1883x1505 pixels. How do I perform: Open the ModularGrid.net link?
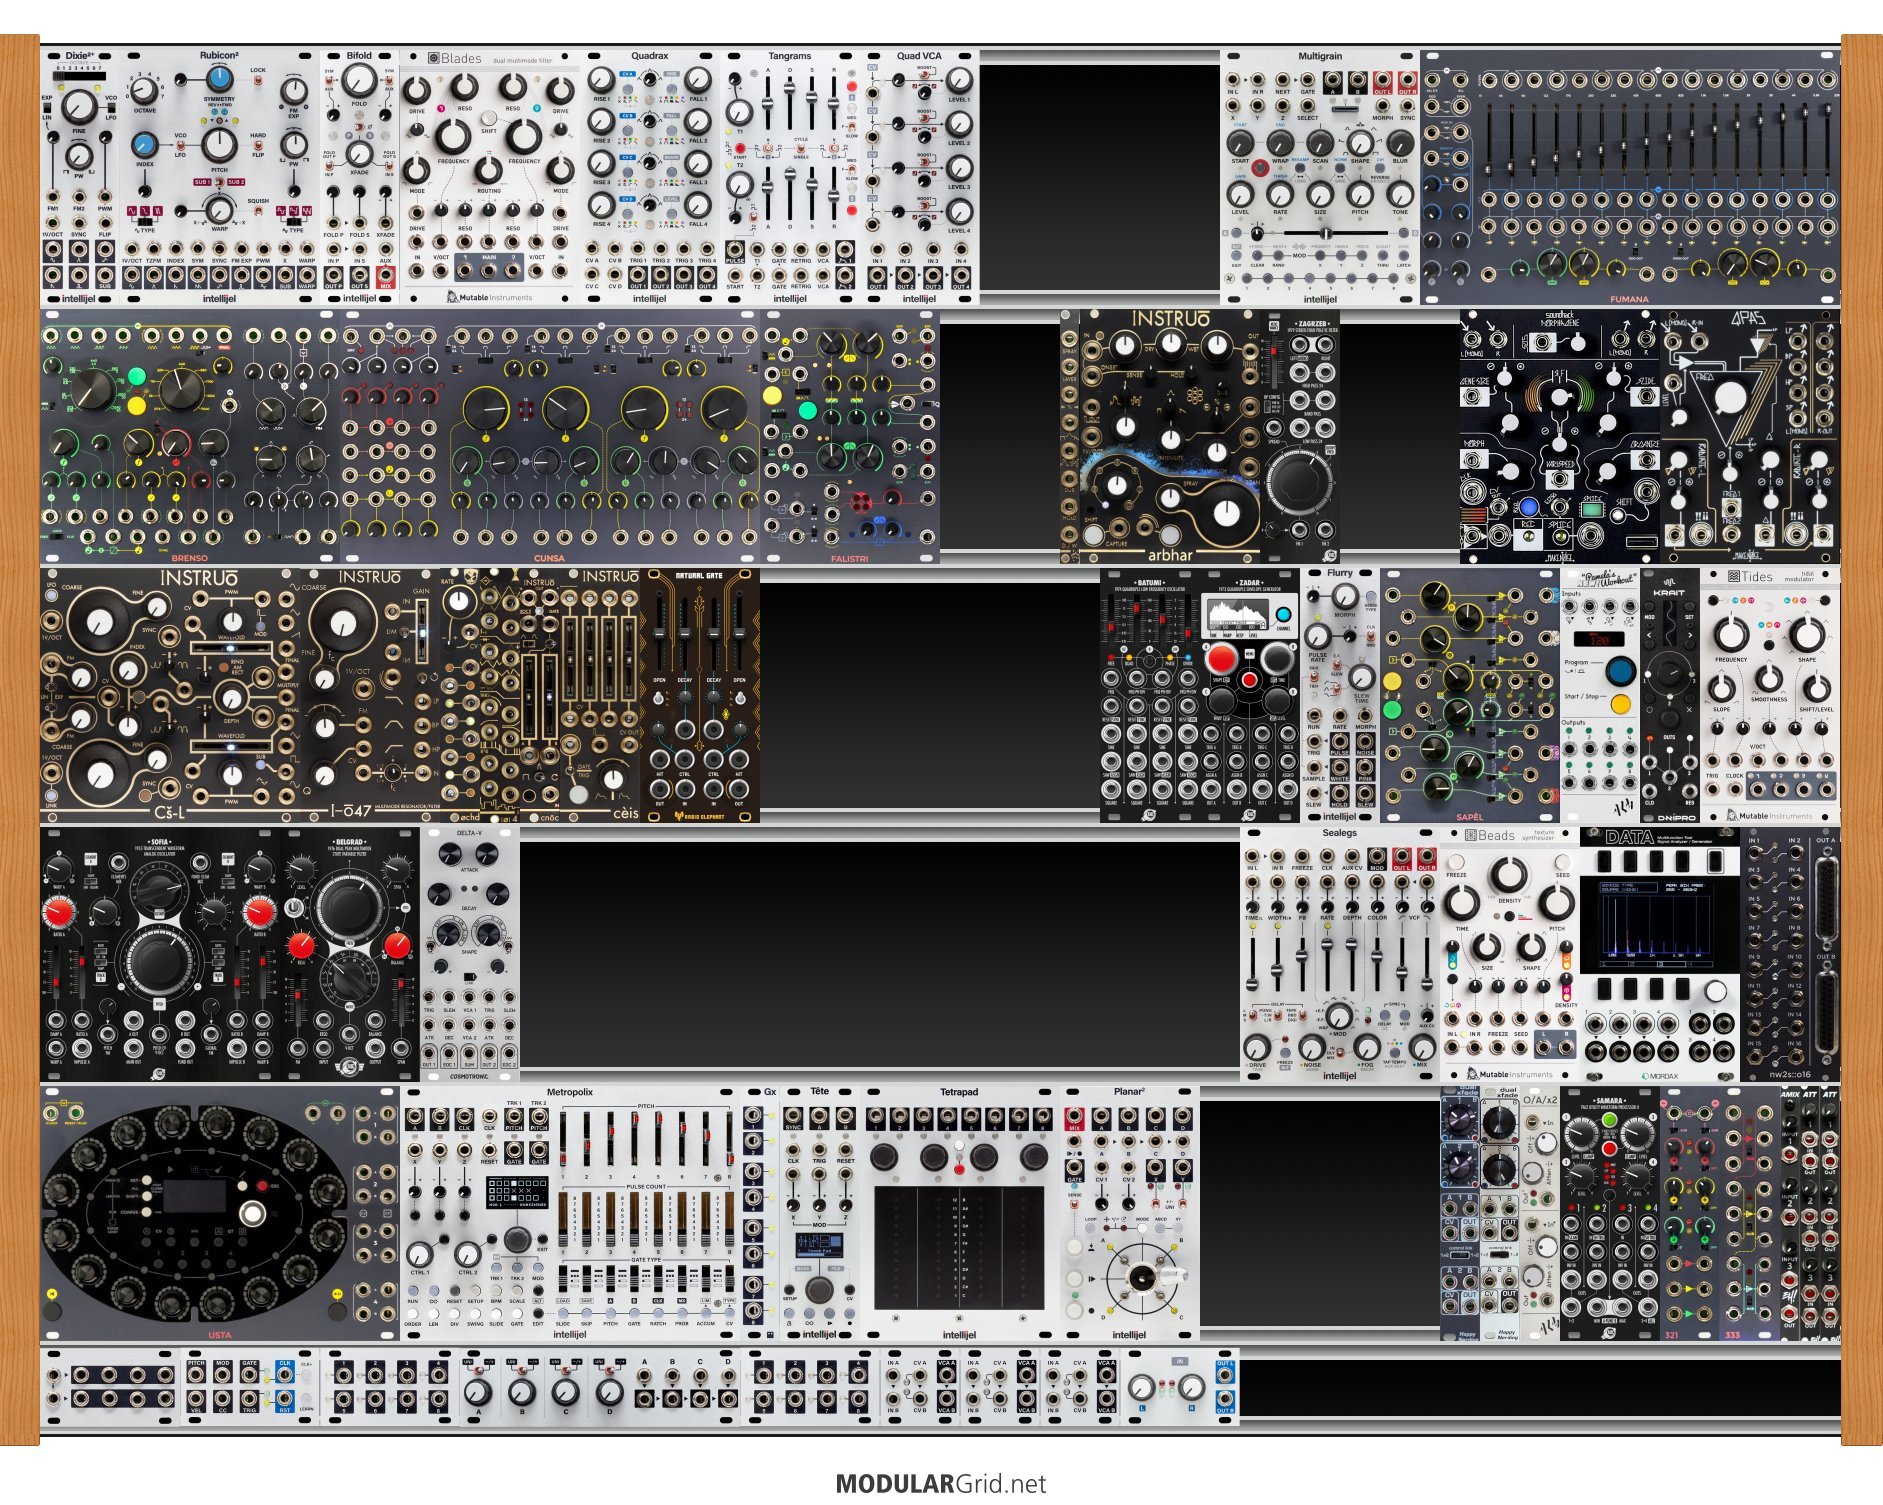(x=941, y=1483)
